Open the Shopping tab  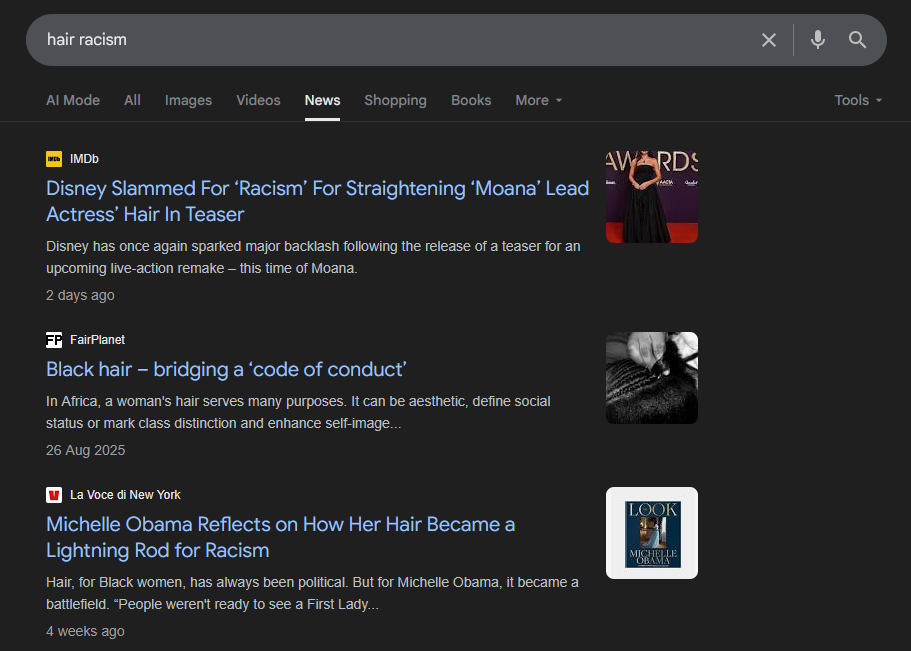(x=396, y=100)
